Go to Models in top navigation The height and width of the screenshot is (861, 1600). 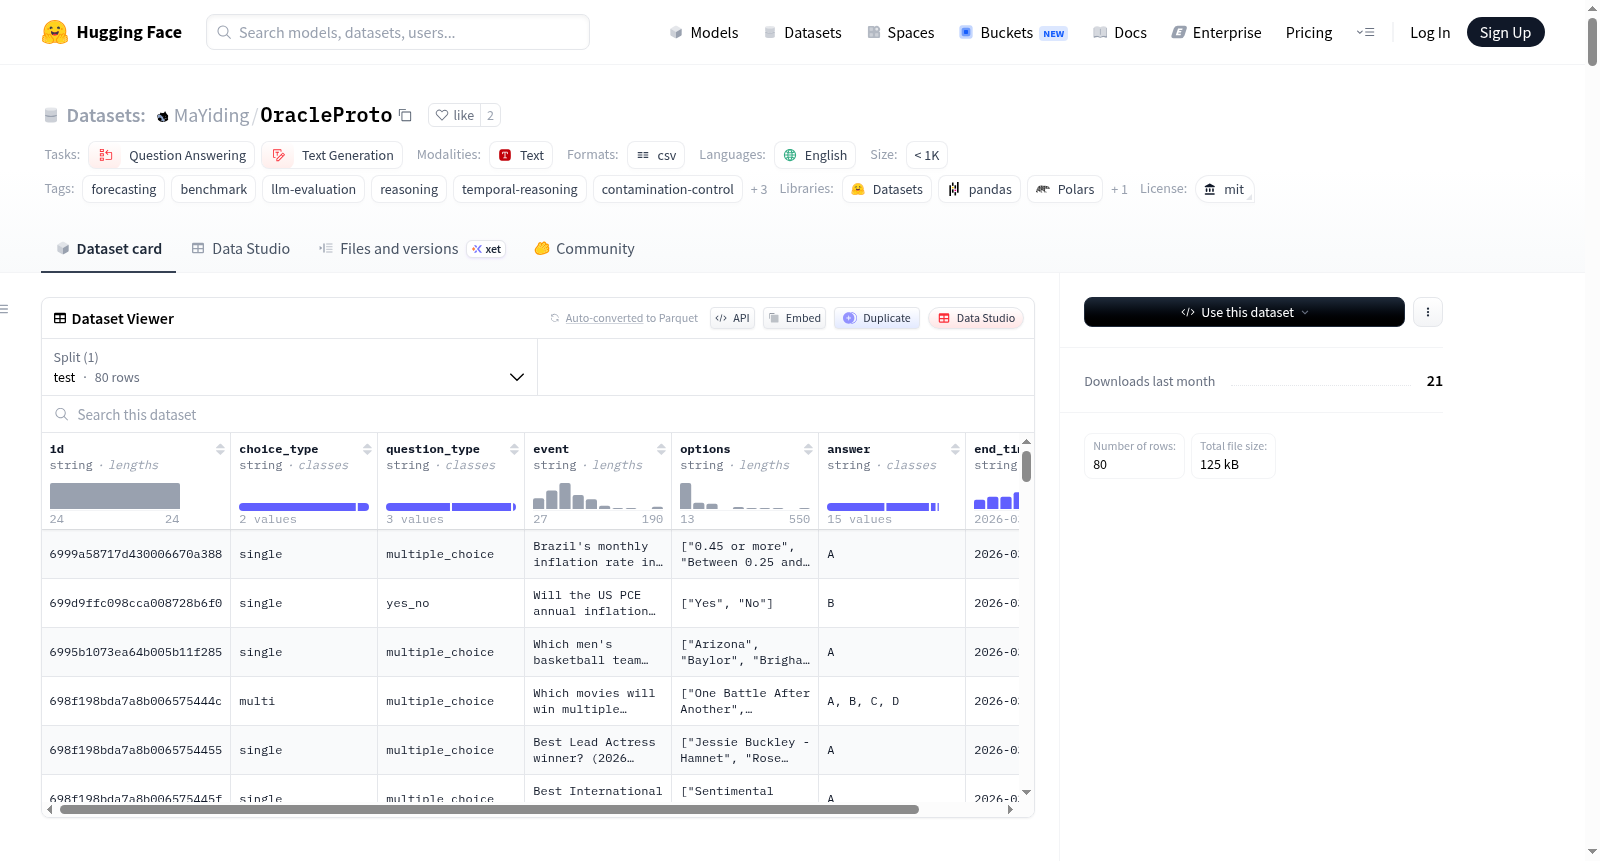pyautogui.click(x=704, y=32)
